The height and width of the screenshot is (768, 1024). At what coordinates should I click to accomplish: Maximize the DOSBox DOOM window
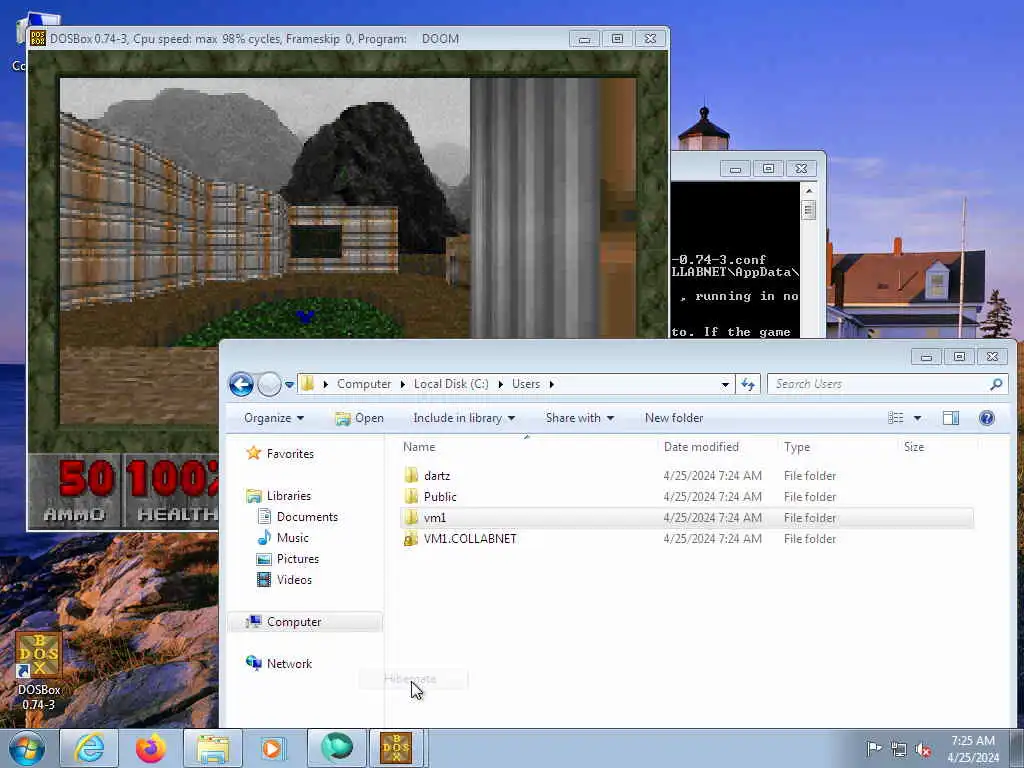pyautogui.click(x=617, y=39)
